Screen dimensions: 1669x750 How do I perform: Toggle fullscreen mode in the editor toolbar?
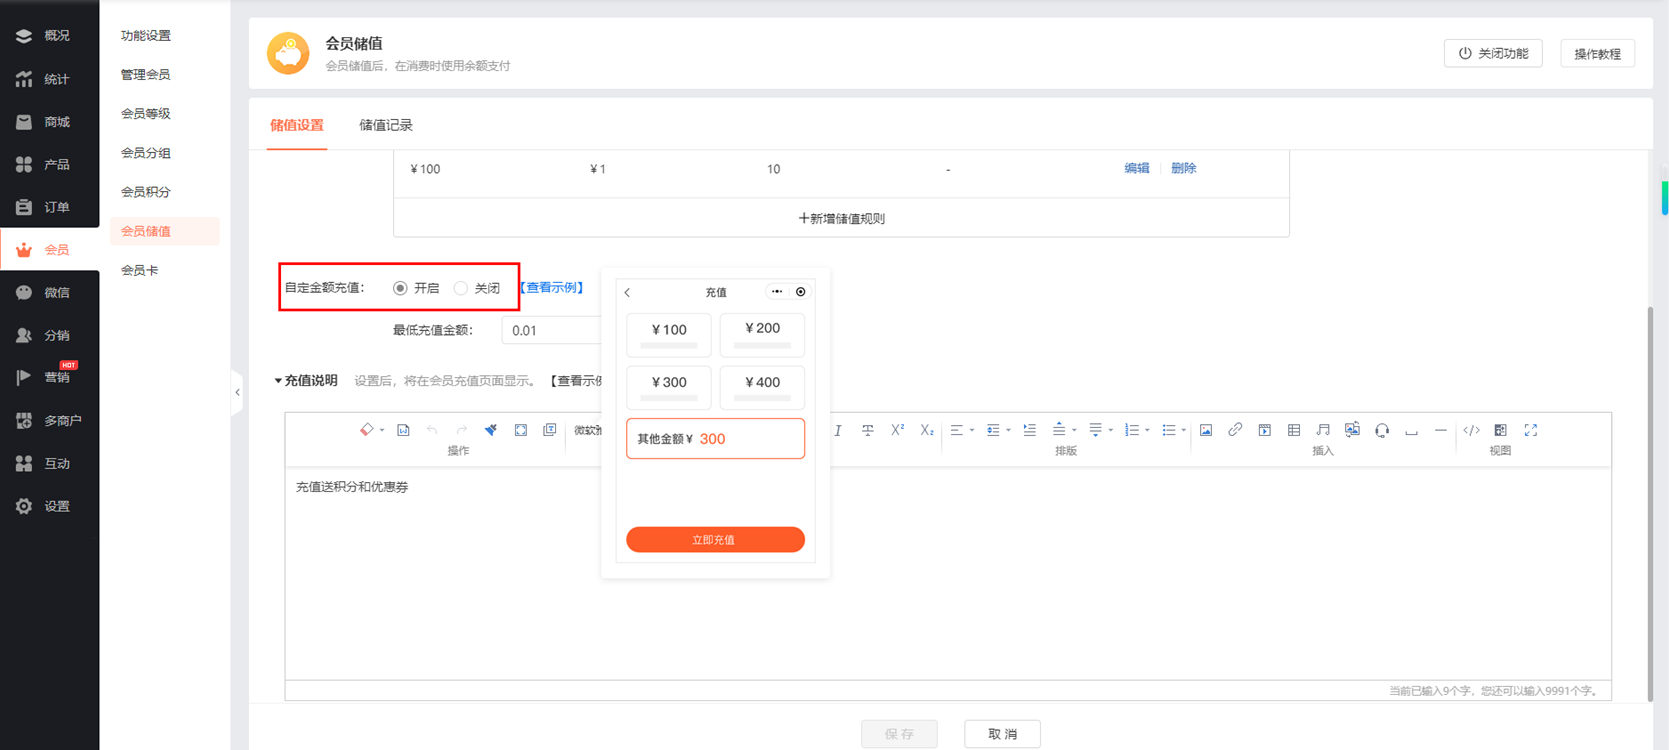pos(1530,430)
